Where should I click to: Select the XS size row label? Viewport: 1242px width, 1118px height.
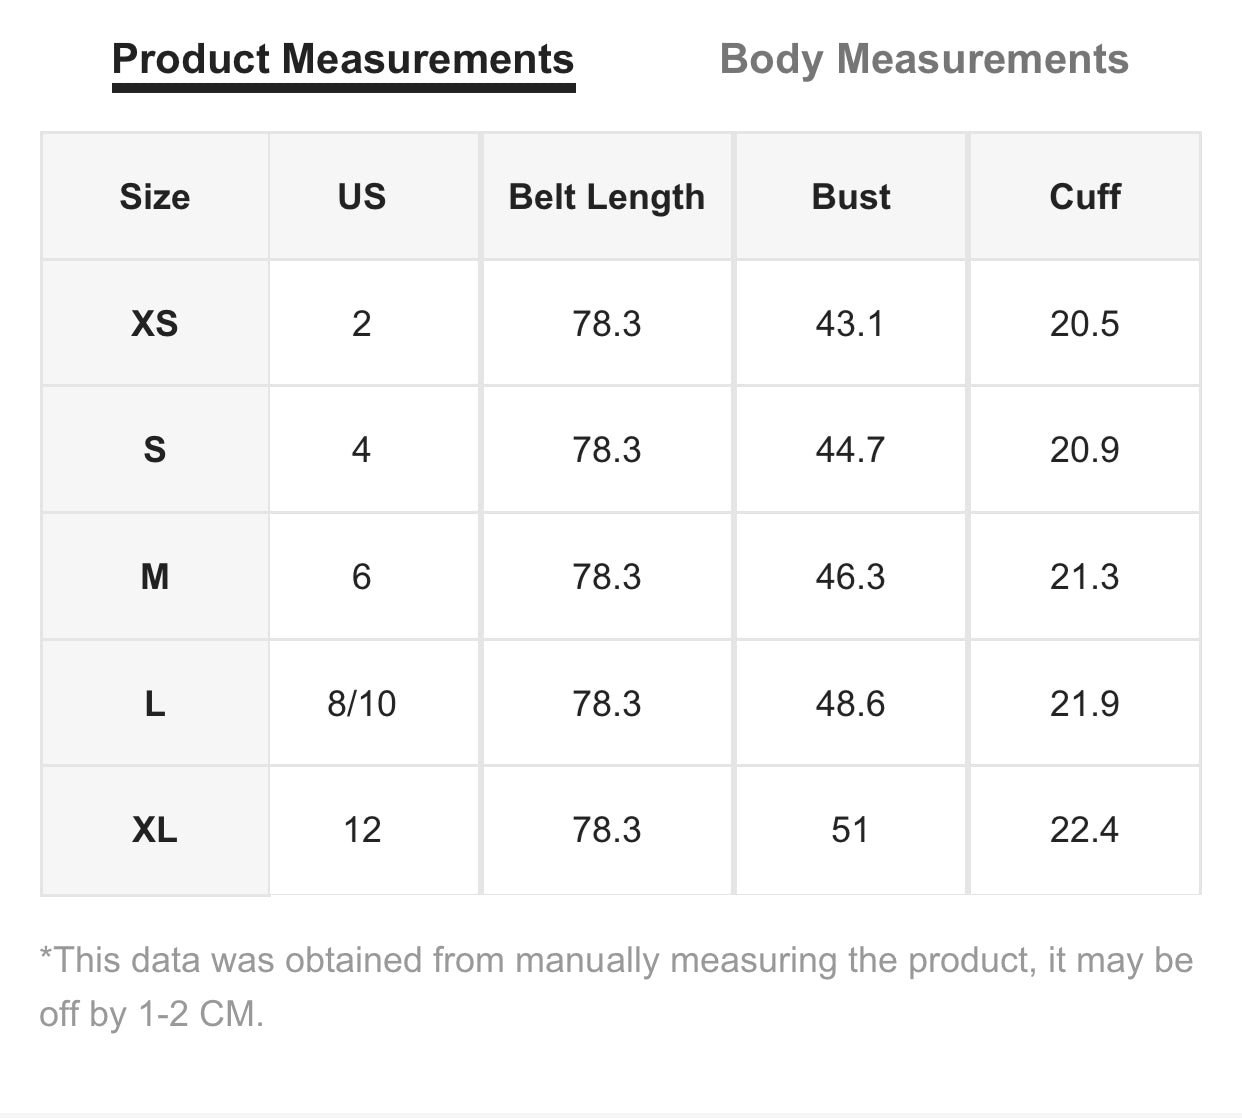coord(155,324)
